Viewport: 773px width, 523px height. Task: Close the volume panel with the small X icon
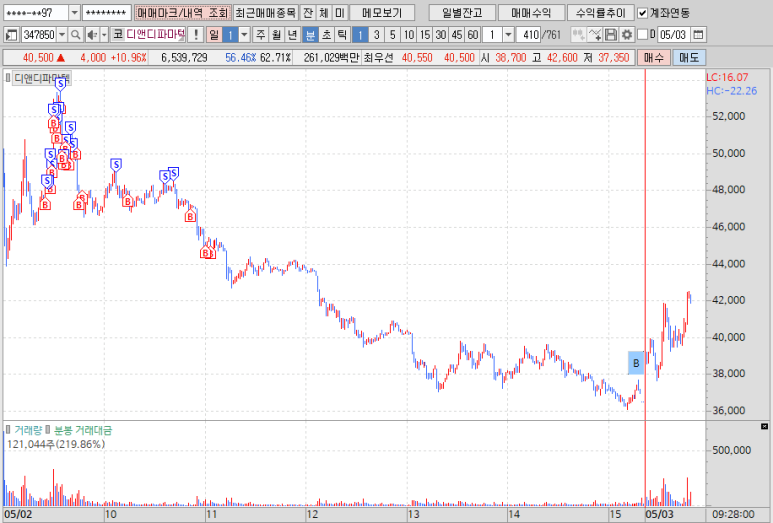tap(764, 426)
